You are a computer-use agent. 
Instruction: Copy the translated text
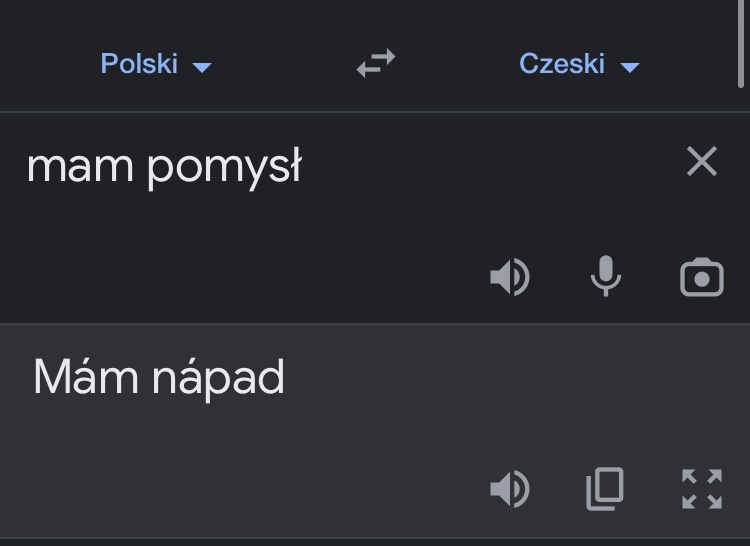pyautogui.click(x=605, y=489)
